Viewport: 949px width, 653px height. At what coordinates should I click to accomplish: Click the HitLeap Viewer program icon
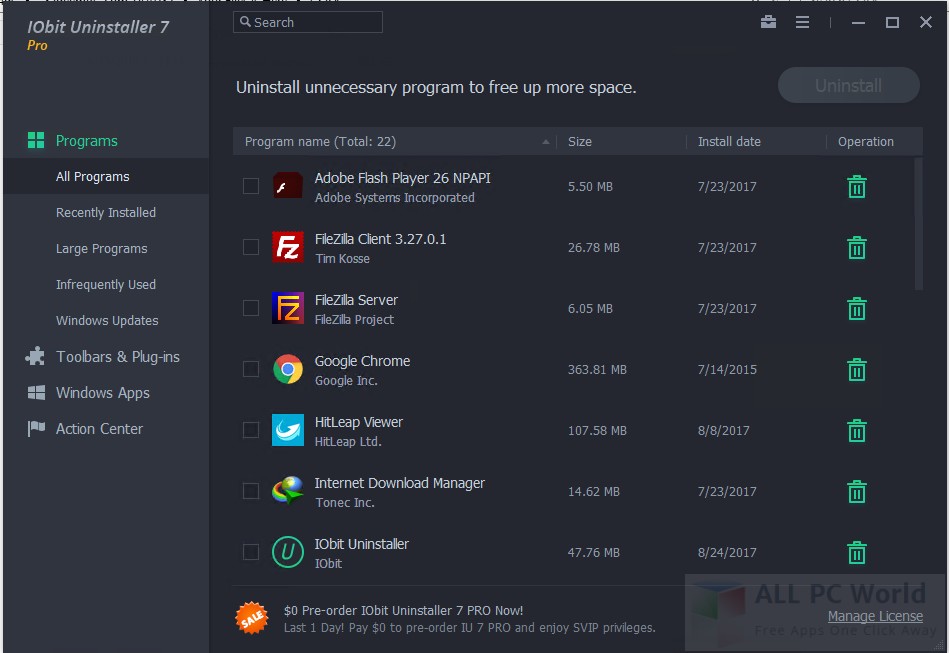287,430
